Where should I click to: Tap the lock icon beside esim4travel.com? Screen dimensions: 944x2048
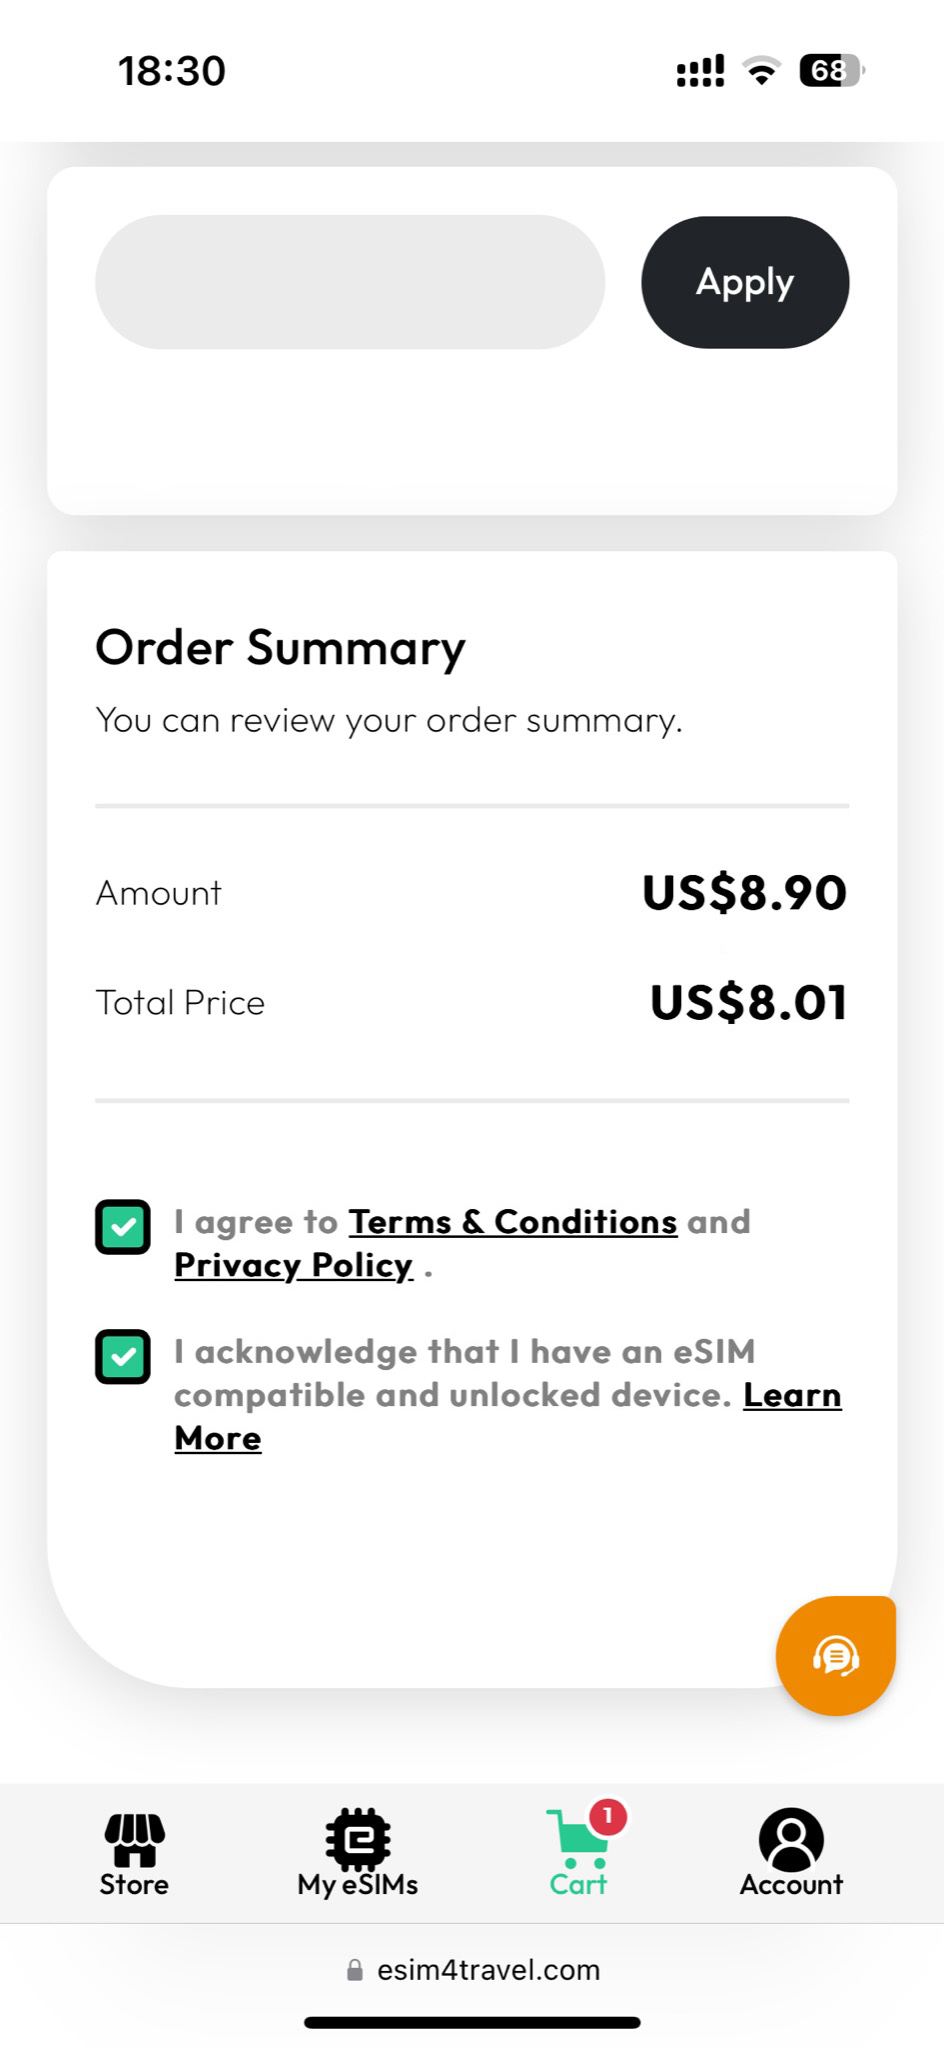(x=354, y=1970)
